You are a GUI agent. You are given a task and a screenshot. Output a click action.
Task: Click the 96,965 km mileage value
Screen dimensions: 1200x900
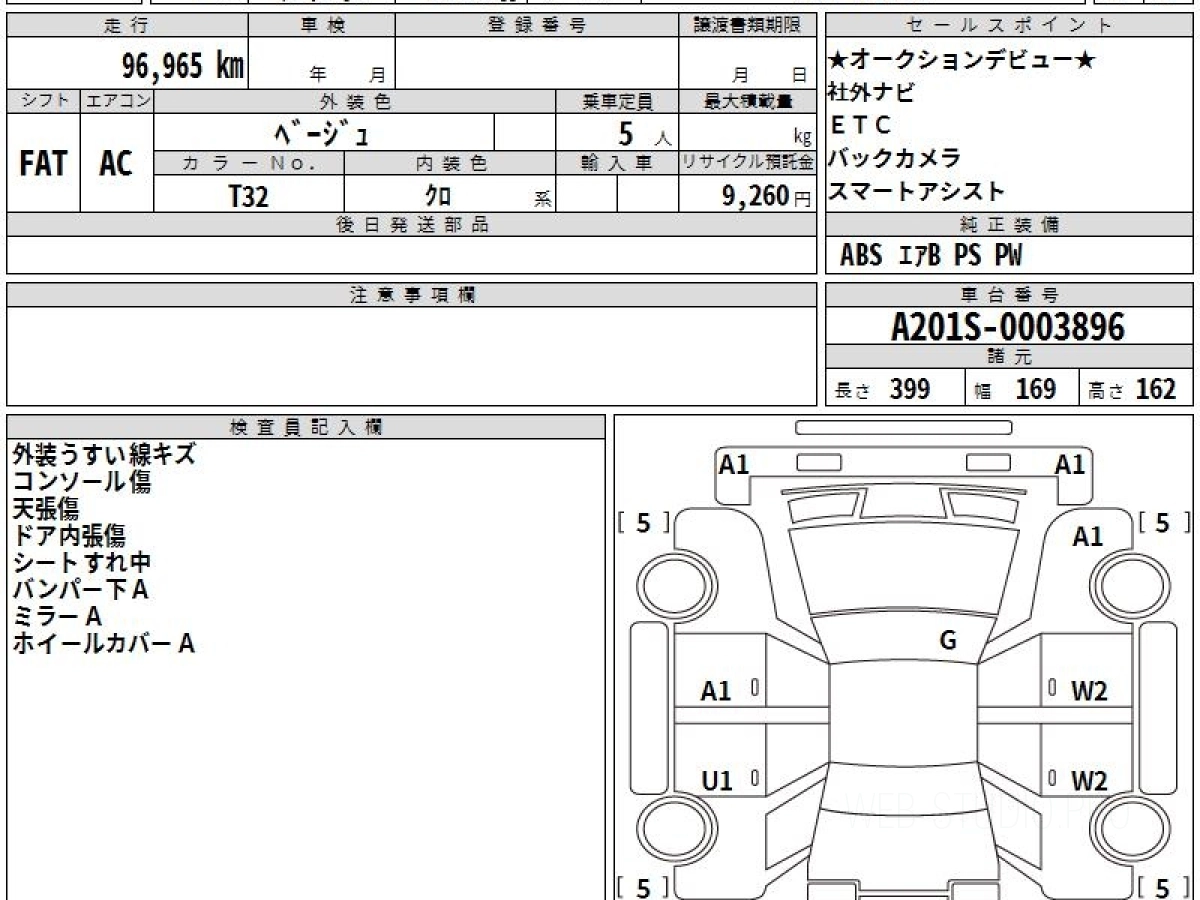[x=183, y=66]
